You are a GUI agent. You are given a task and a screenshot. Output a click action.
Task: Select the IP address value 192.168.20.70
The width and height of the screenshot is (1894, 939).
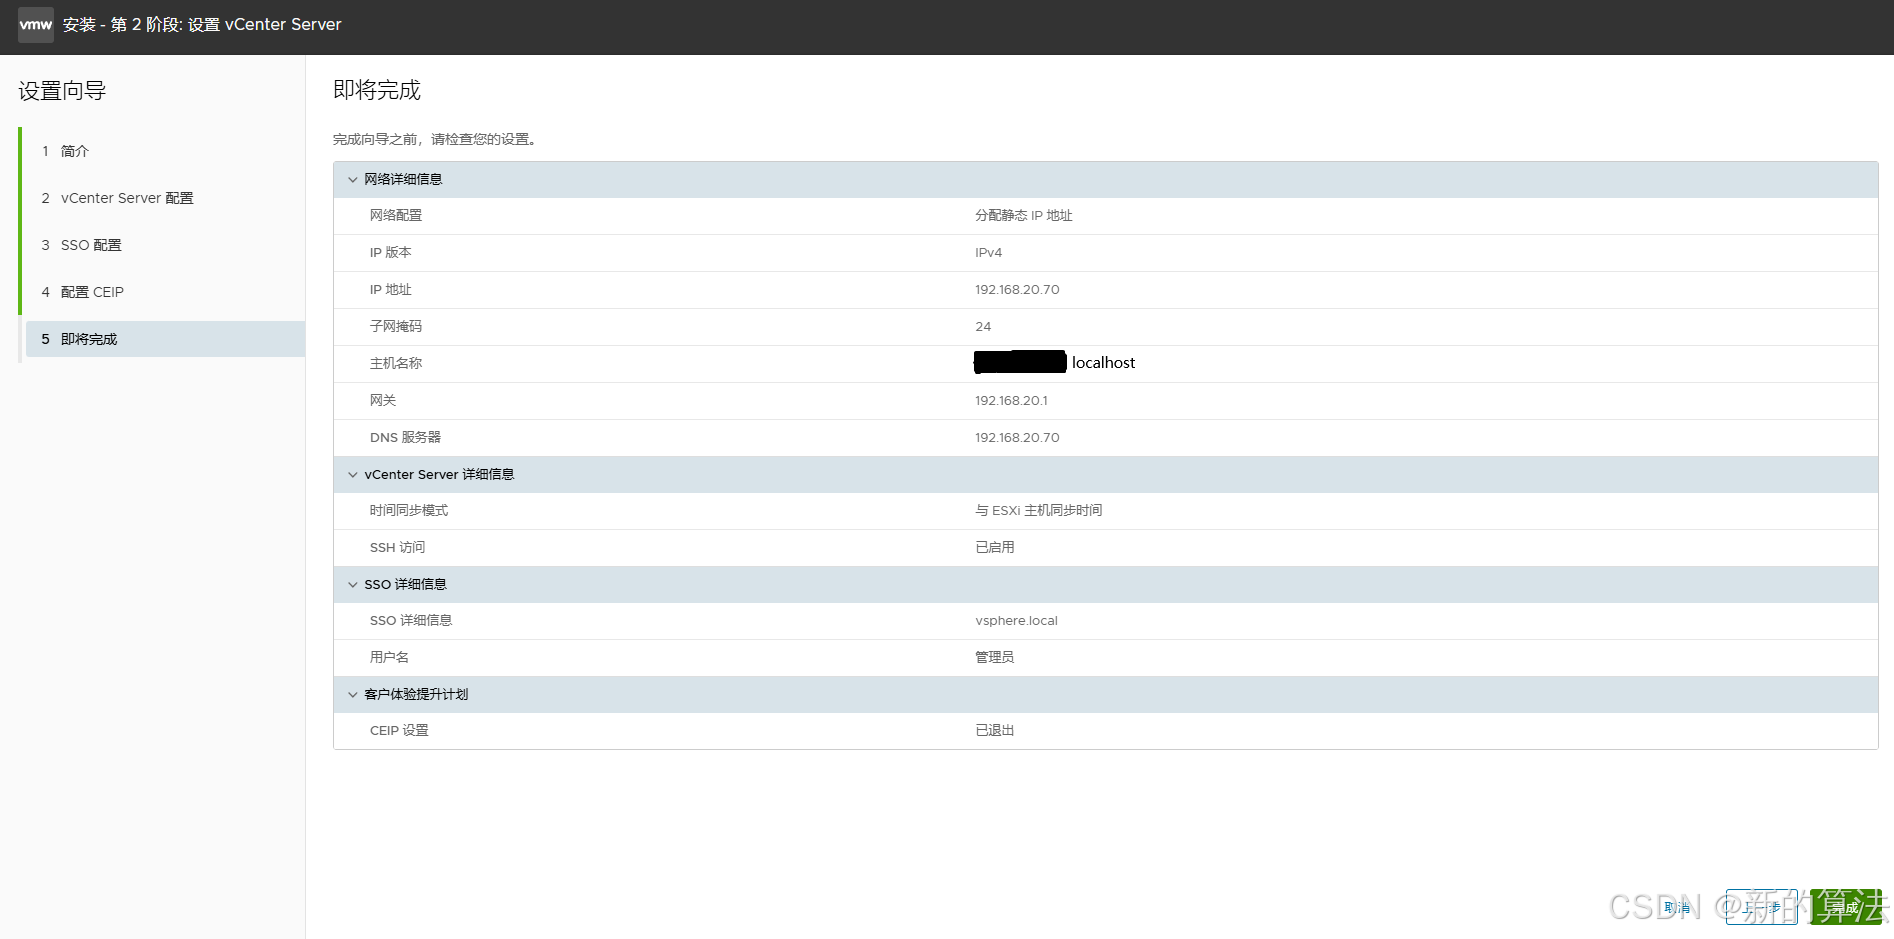click(x=1017, y=290)
